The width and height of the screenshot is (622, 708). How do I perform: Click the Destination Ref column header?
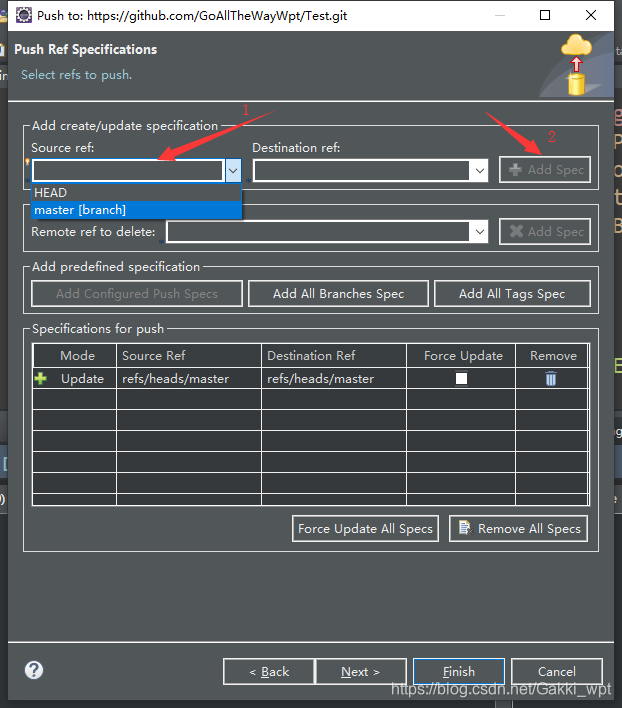(334, 356)
